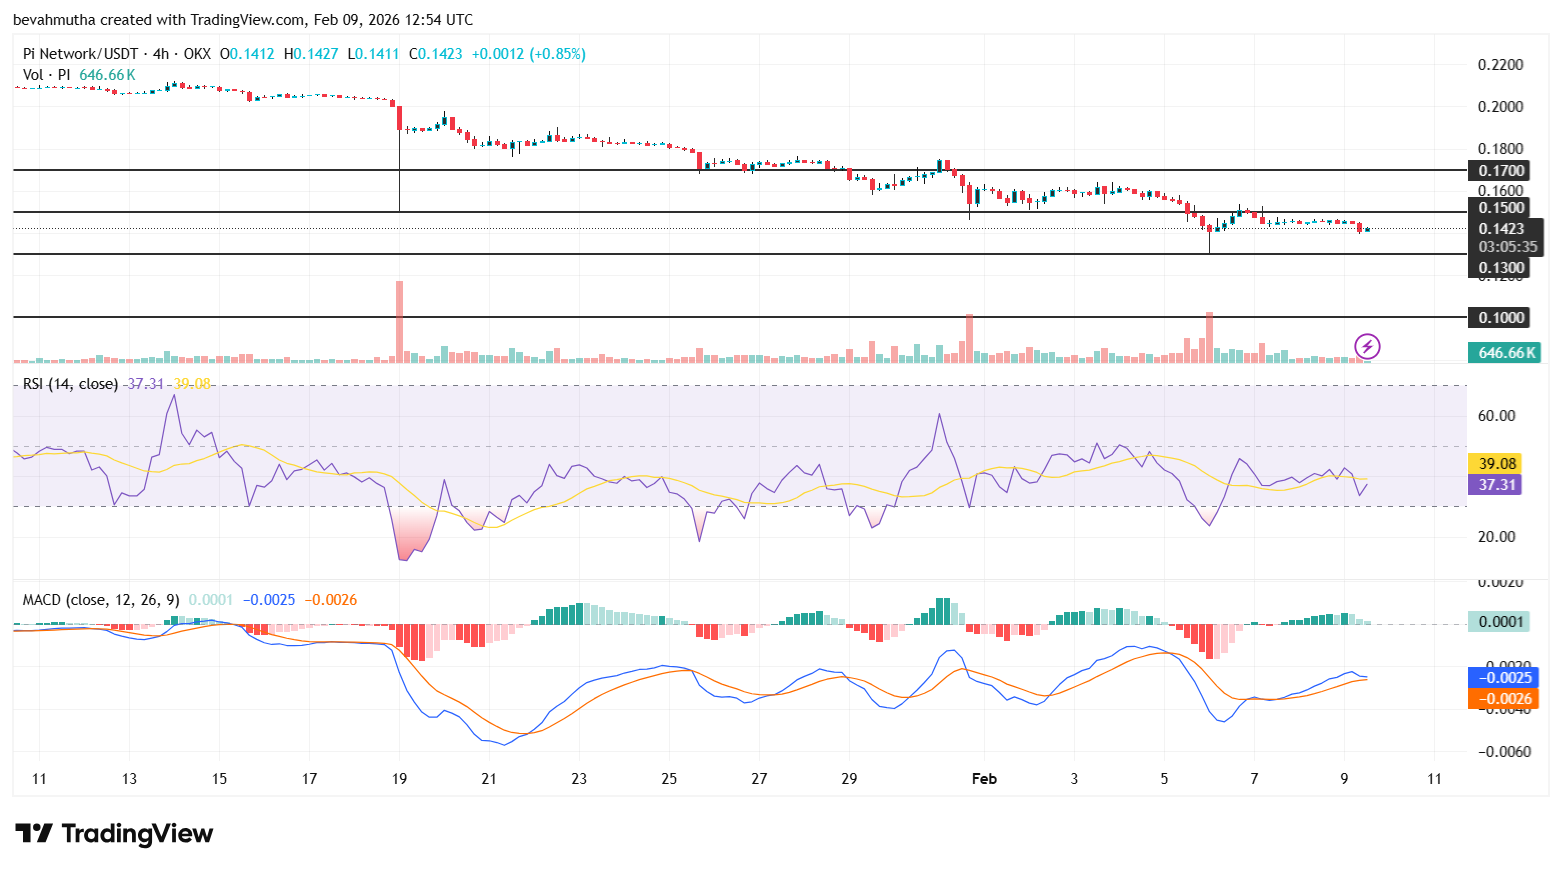Click the yellow RSI value 39.08
The height and width of the screenshot is (871, 1562).
point(1496,463)
